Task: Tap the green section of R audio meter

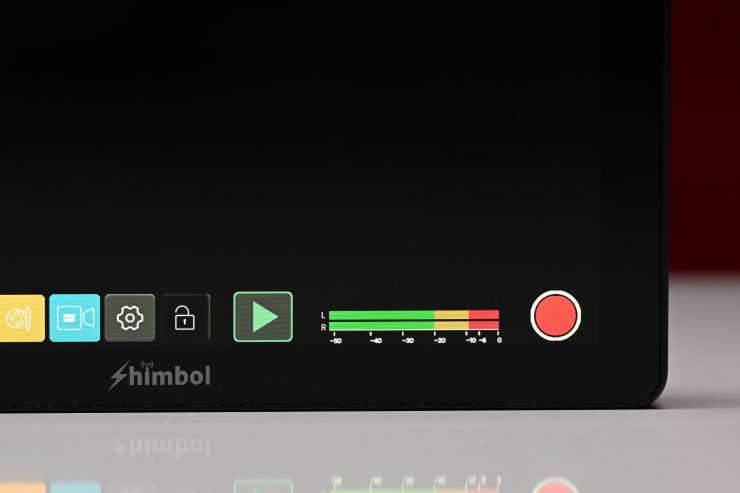Action: (x=381, y=326)
